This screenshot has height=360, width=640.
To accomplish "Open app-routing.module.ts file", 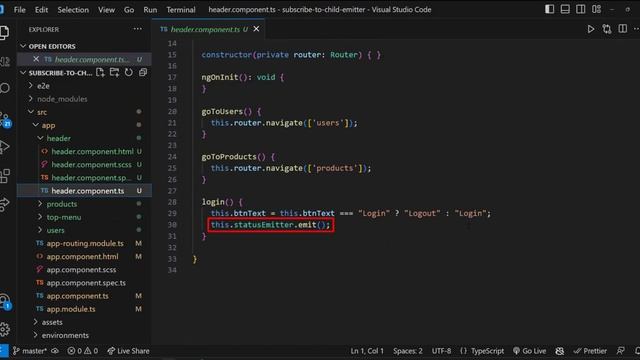I will click(85, 243).
